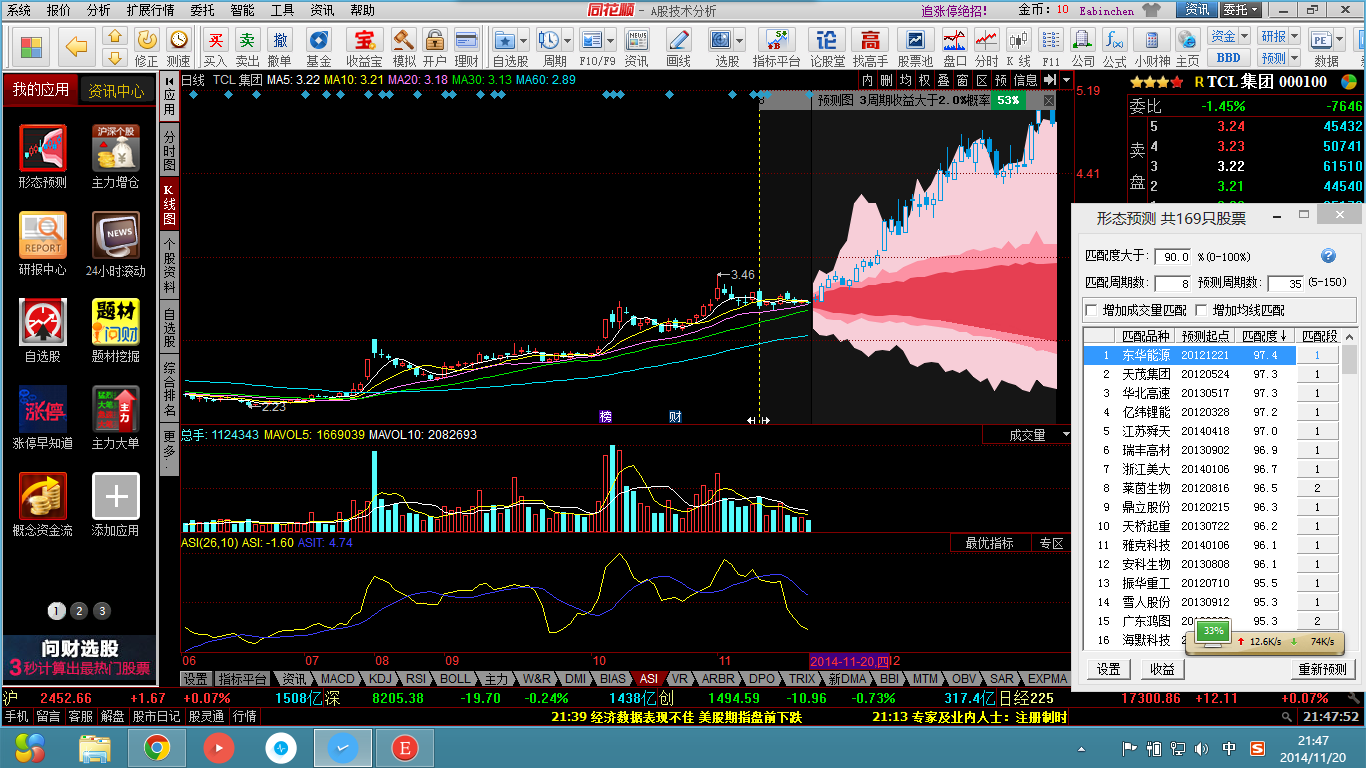This screenshot has width=1366, height=768.
Task: Open the 指标平台 toolbar icon
Action: (x=776, y=46)
